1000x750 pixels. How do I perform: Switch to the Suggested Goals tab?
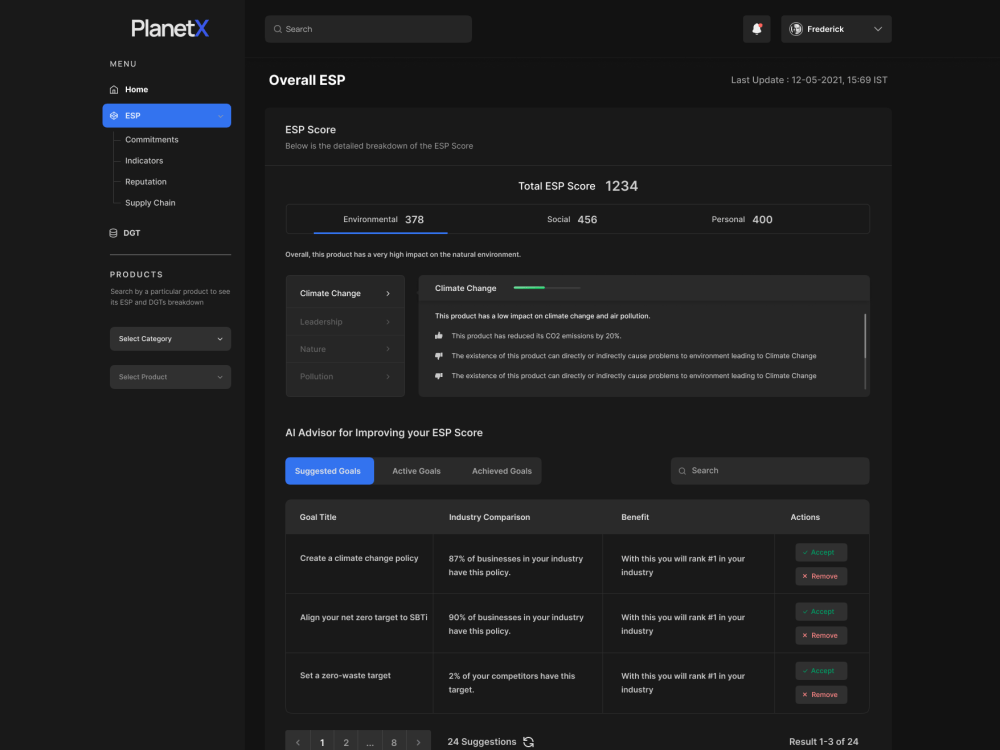pyautogui.click(x=329, y=471)
